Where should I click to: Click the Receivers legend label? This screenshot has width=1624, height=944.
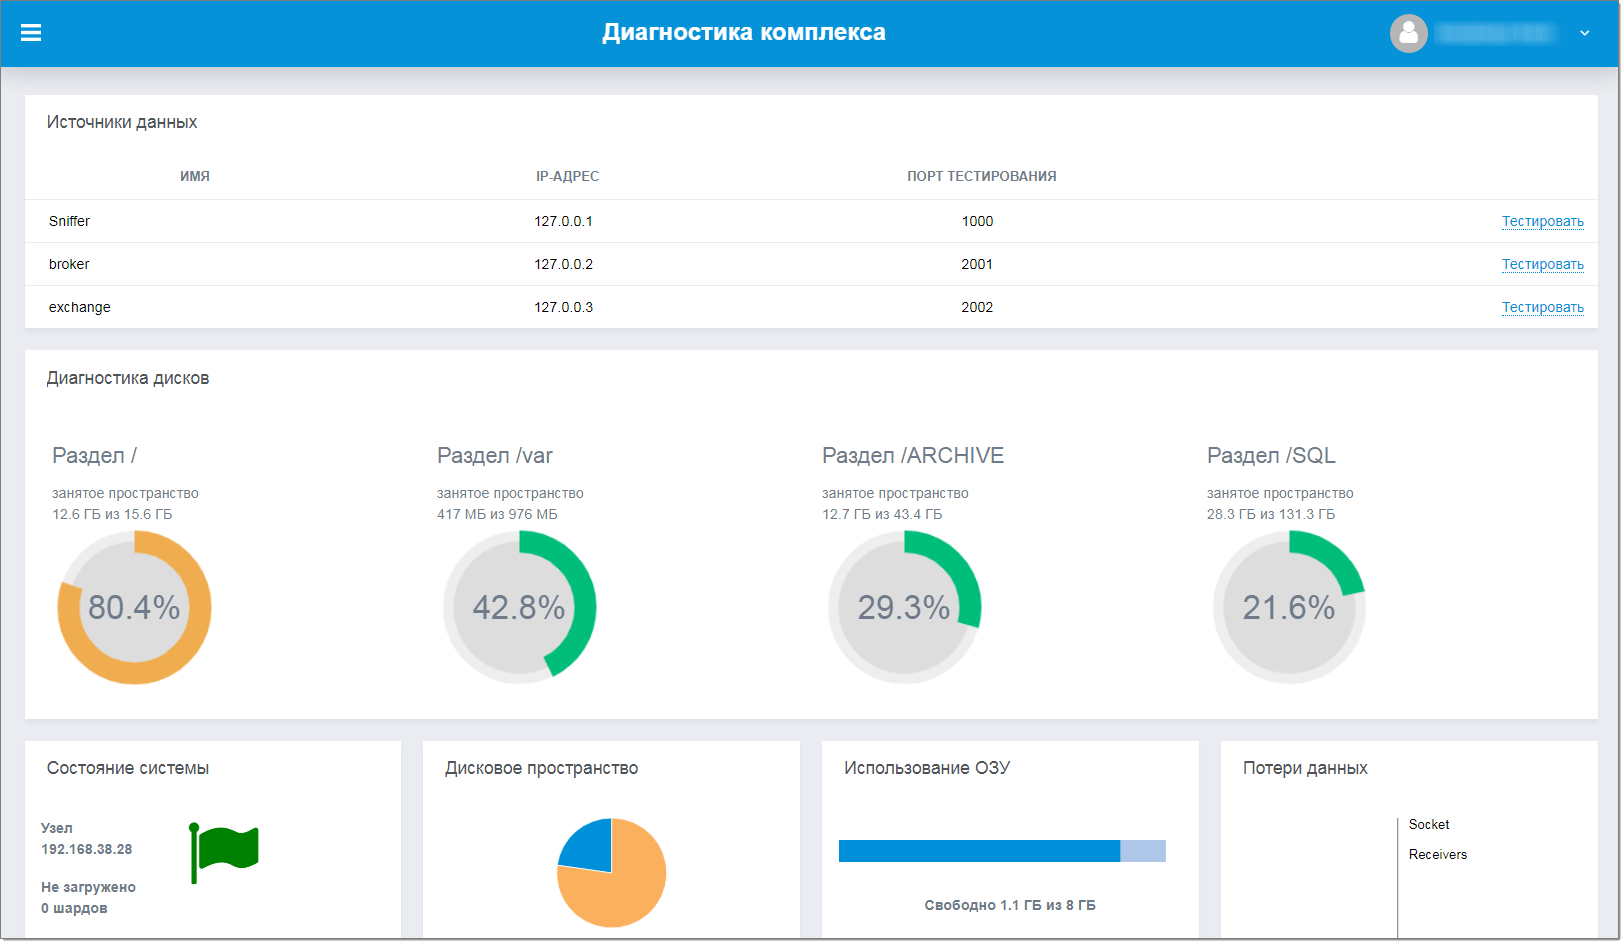[x=1438, y=854]
